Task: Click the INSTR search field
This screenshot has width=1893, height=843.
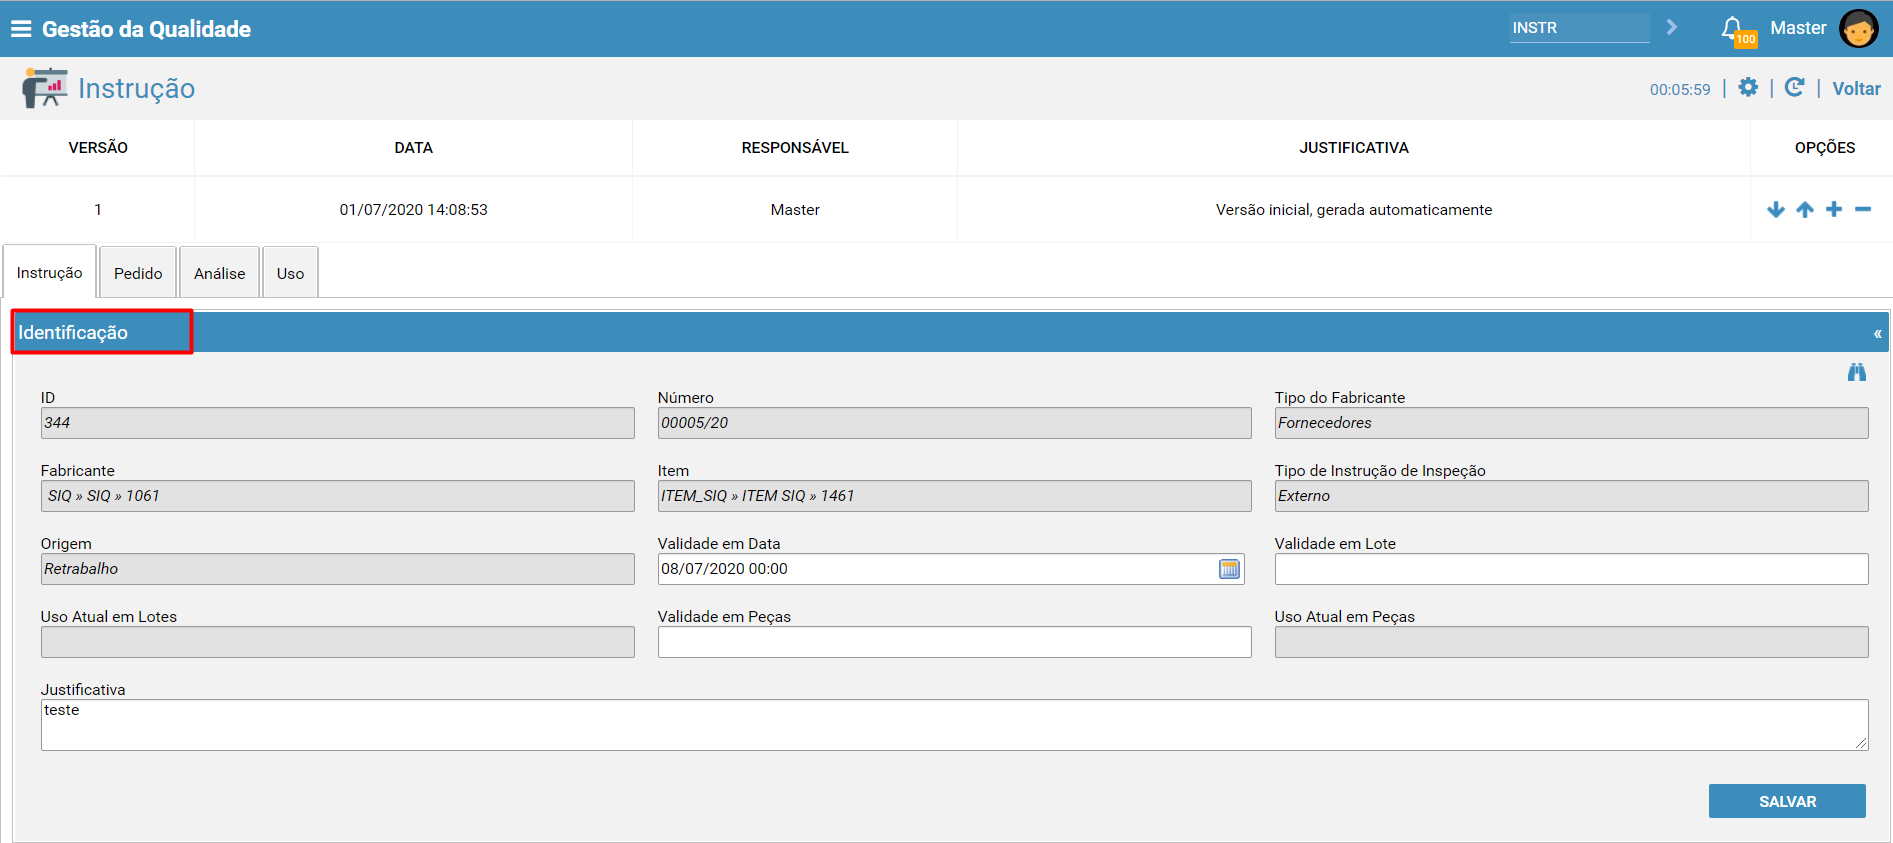Action: click(x=1579, y=28)
